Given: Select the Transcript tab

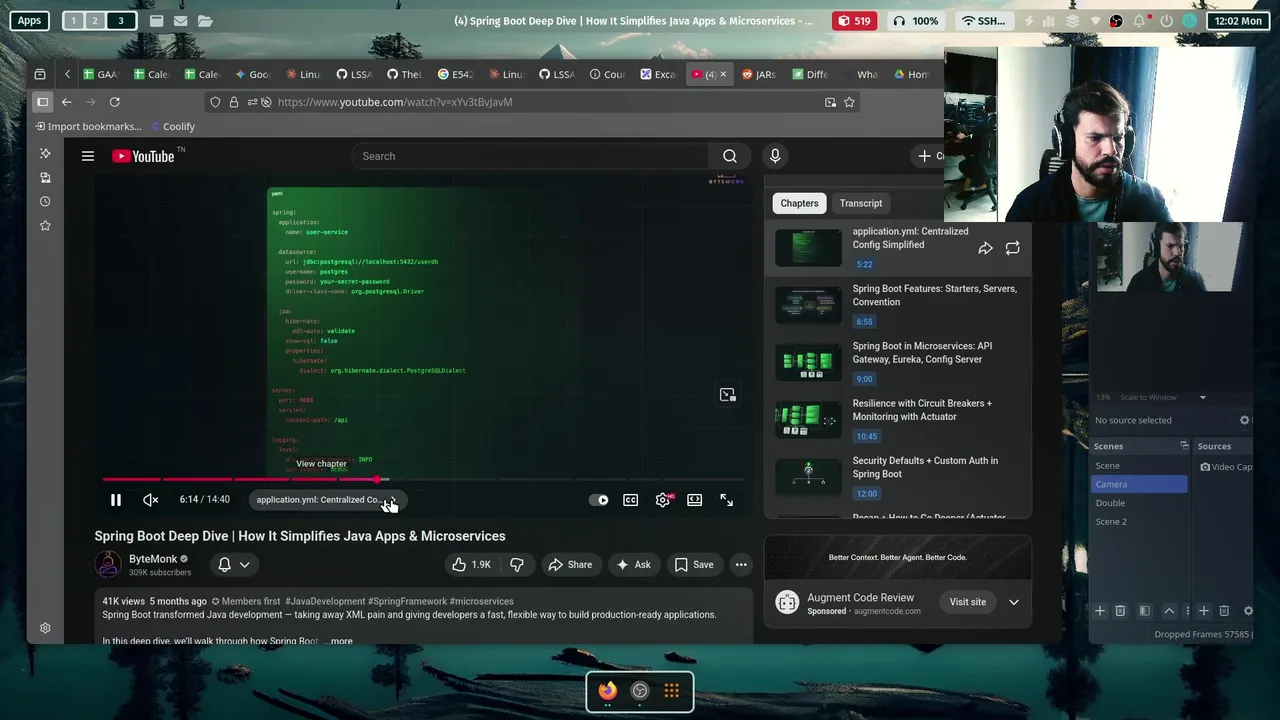Looking at the screenshot, I should pyautogui.click(x=861, y=203).
